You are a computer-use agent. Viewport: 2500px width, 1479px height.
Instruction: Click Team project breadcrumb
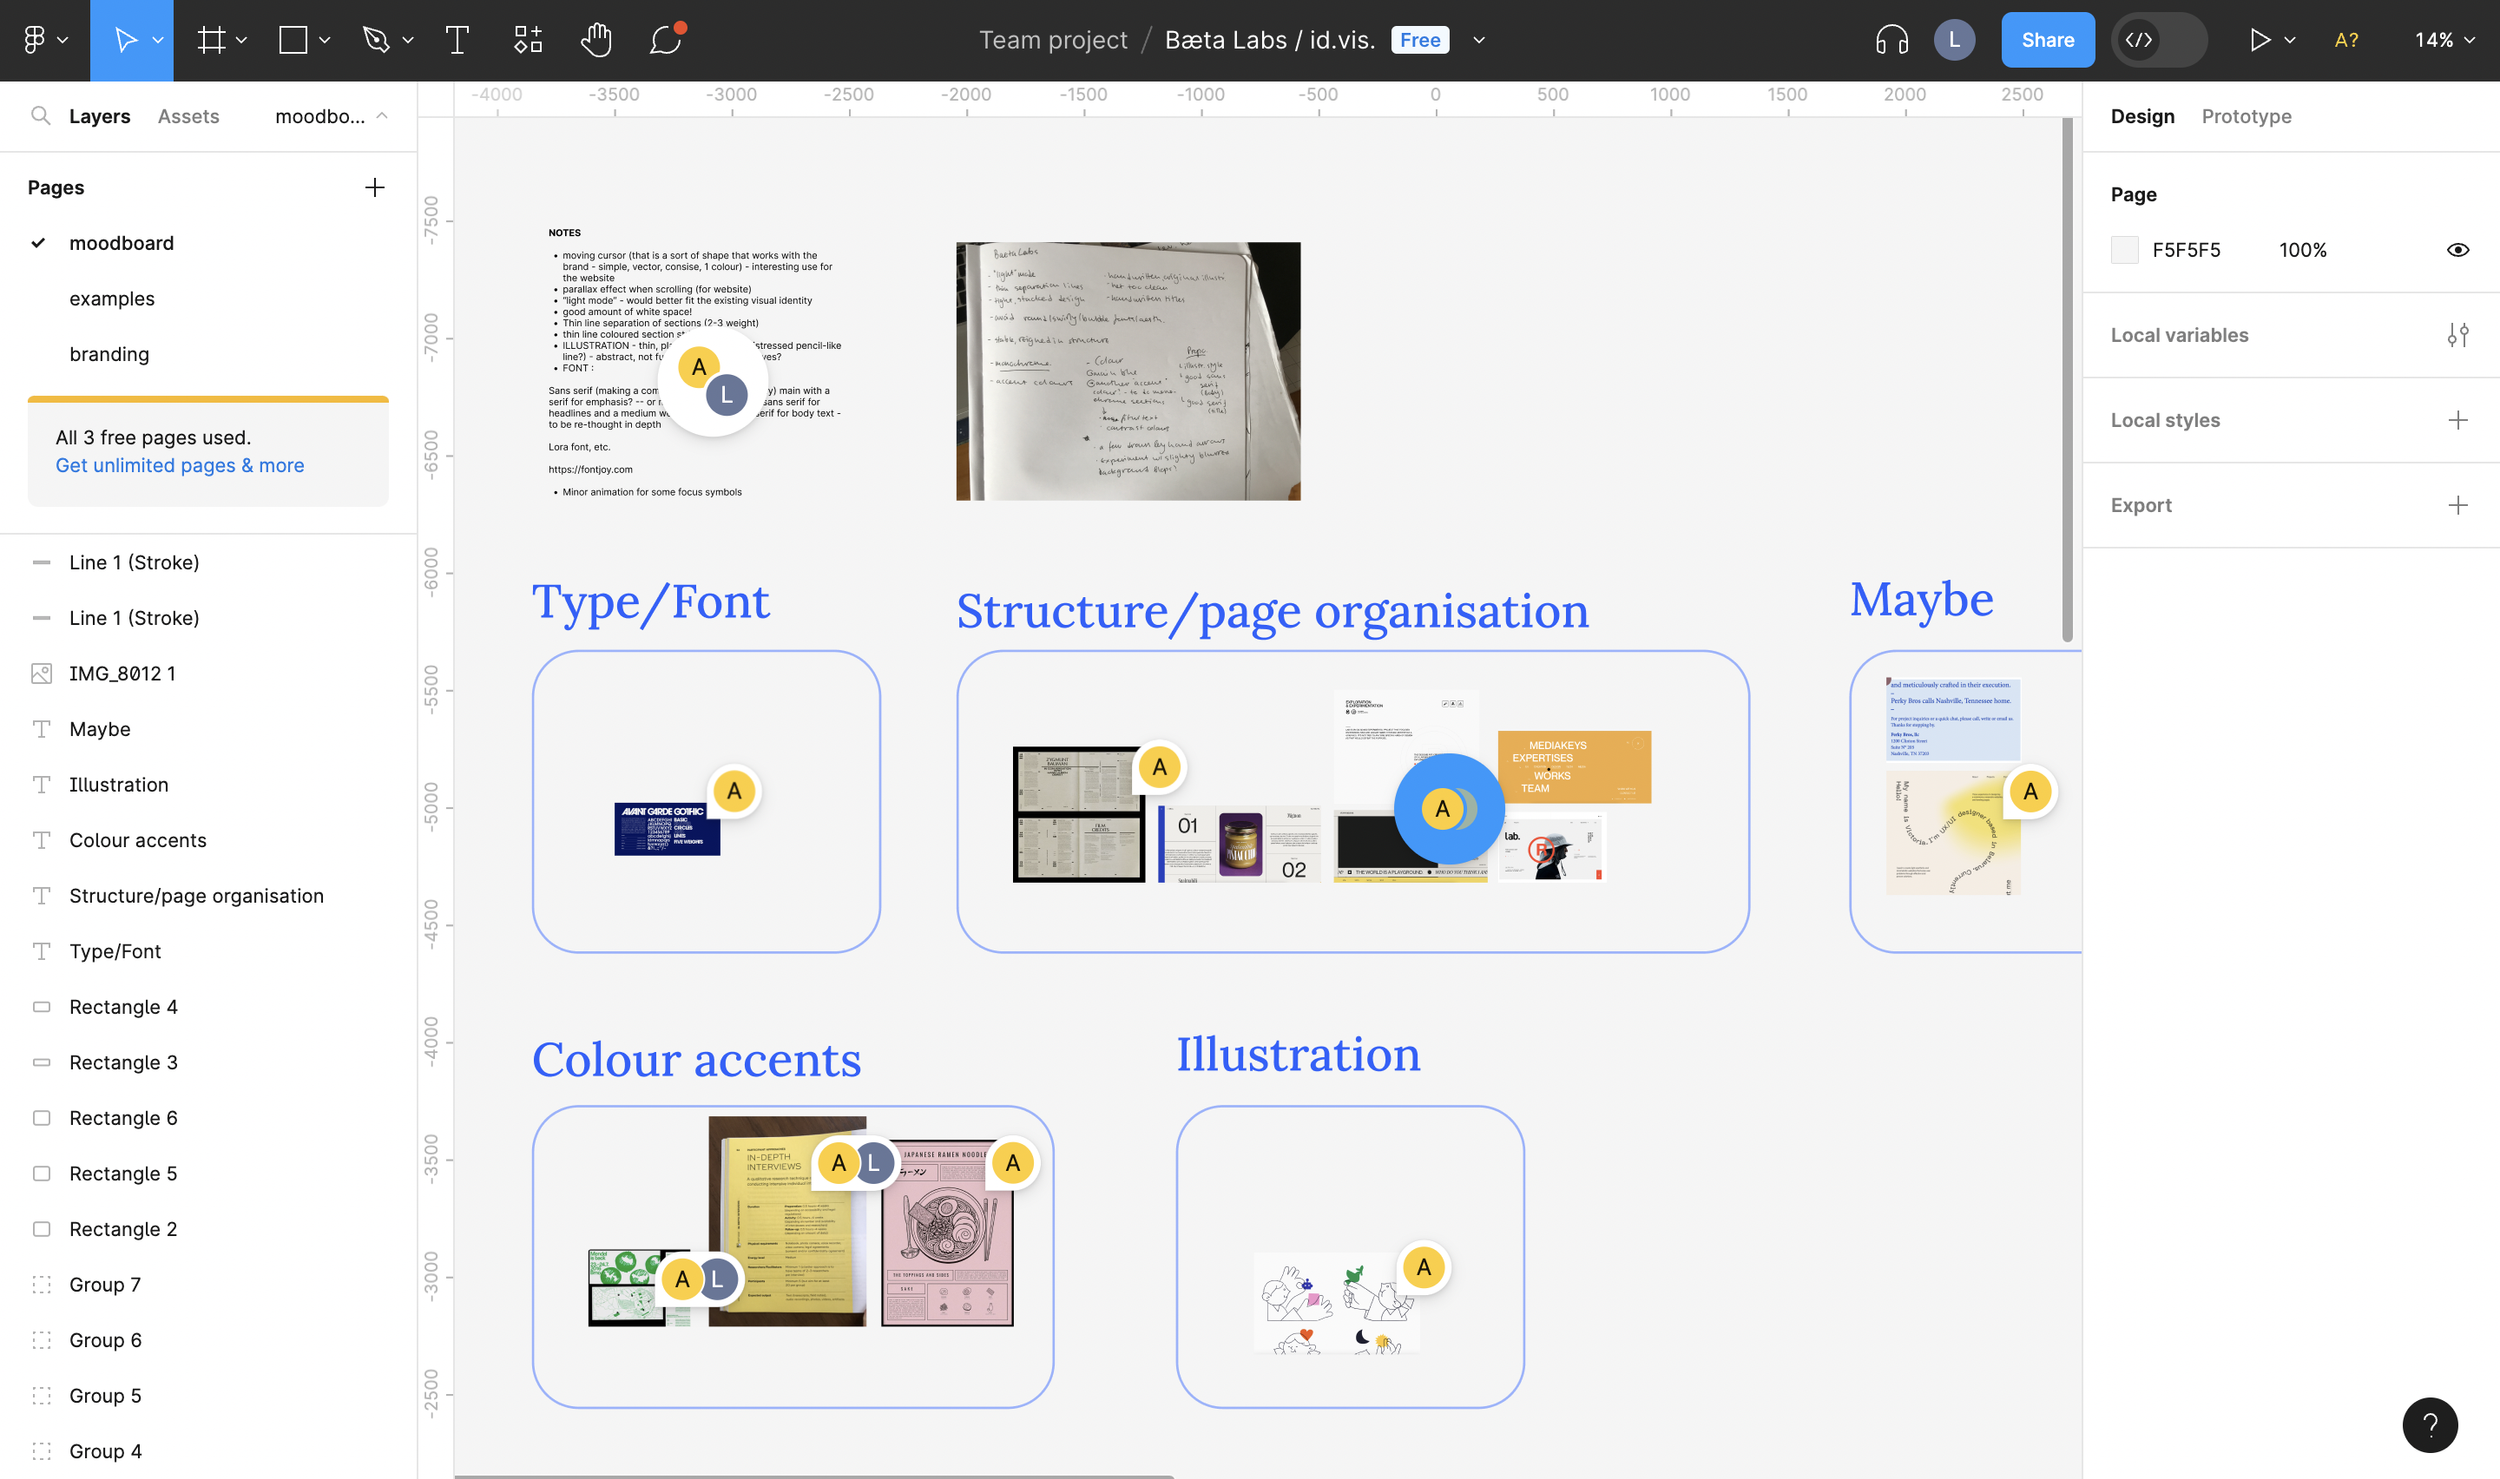(x=1052, y=40)
